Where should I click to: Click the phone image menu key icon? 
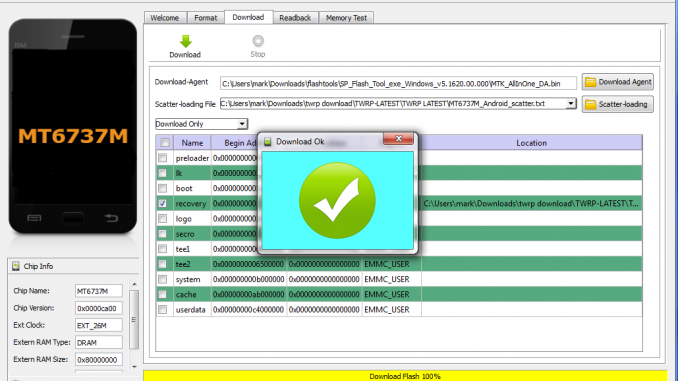click(34, 218)
